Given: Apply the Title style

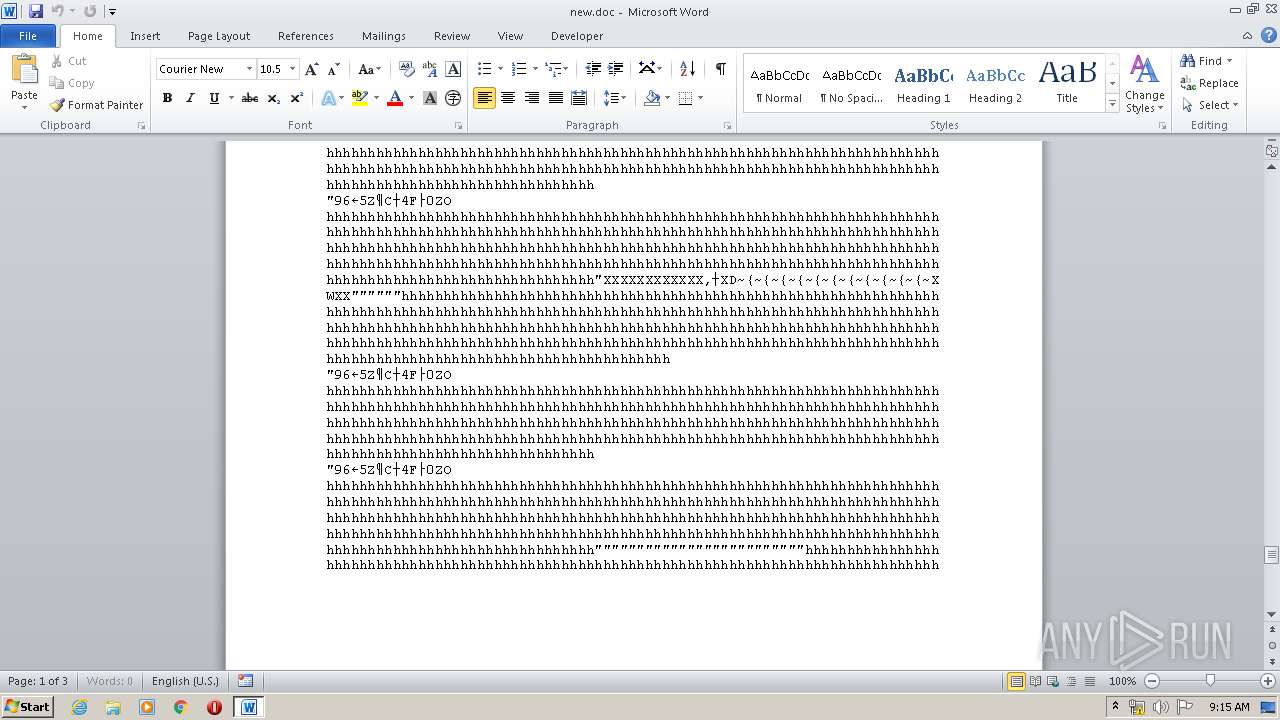Looking at the screenshot, I should point(1067,83).
